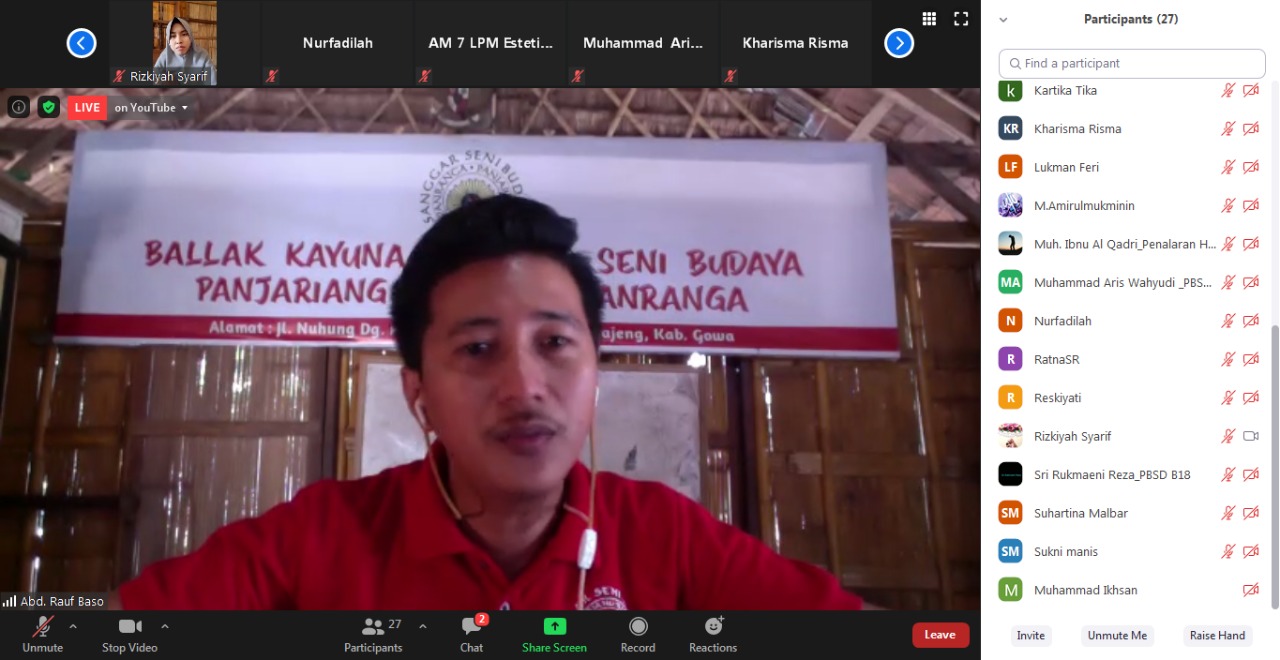Click the red LIVE streaming badge
The width and height of the screenshot is (1280, 660).
click(x=86, y=107)
